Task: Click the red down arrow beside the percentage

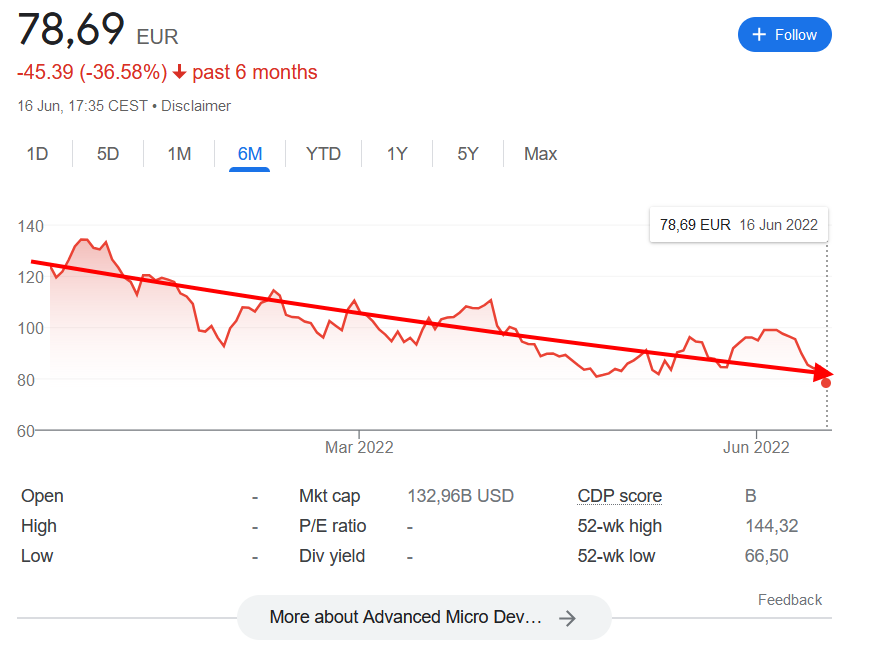Action: (x=179, y=73)
